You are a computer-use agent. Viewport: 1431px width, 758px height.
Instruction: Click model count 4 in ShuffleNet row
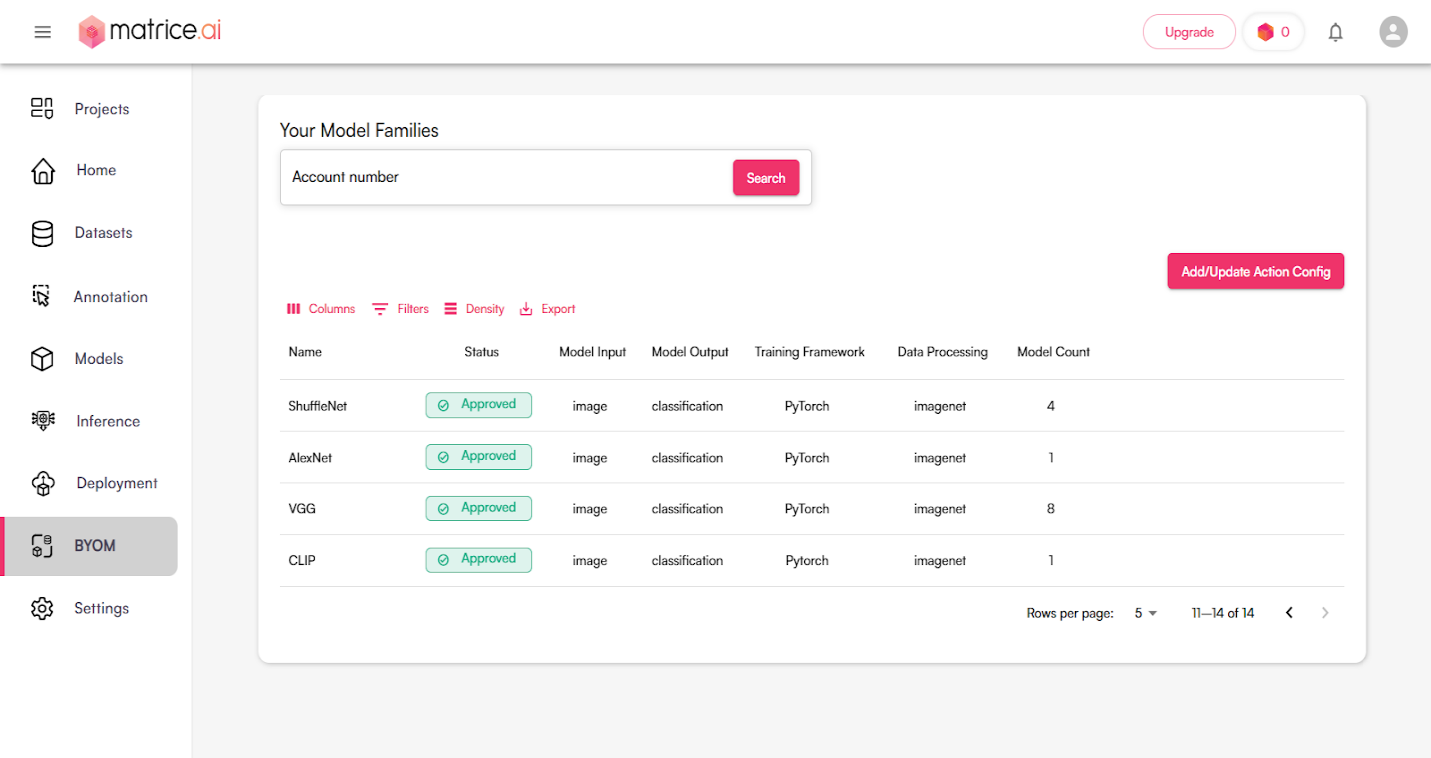click(x=1051, y=406)
